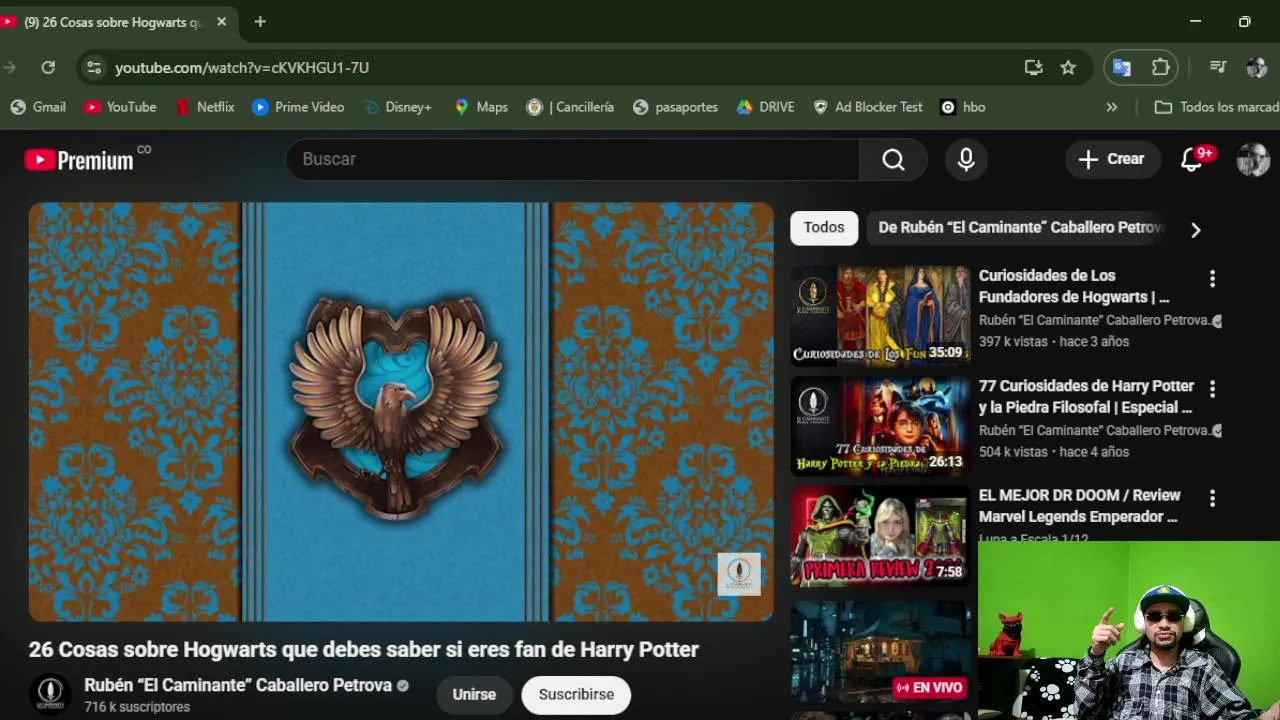Close the 26 Cosas sobre Hogwarts tab
This screenshot has height=720, width=1280.
pyautogui.click(x=222, y=22)
